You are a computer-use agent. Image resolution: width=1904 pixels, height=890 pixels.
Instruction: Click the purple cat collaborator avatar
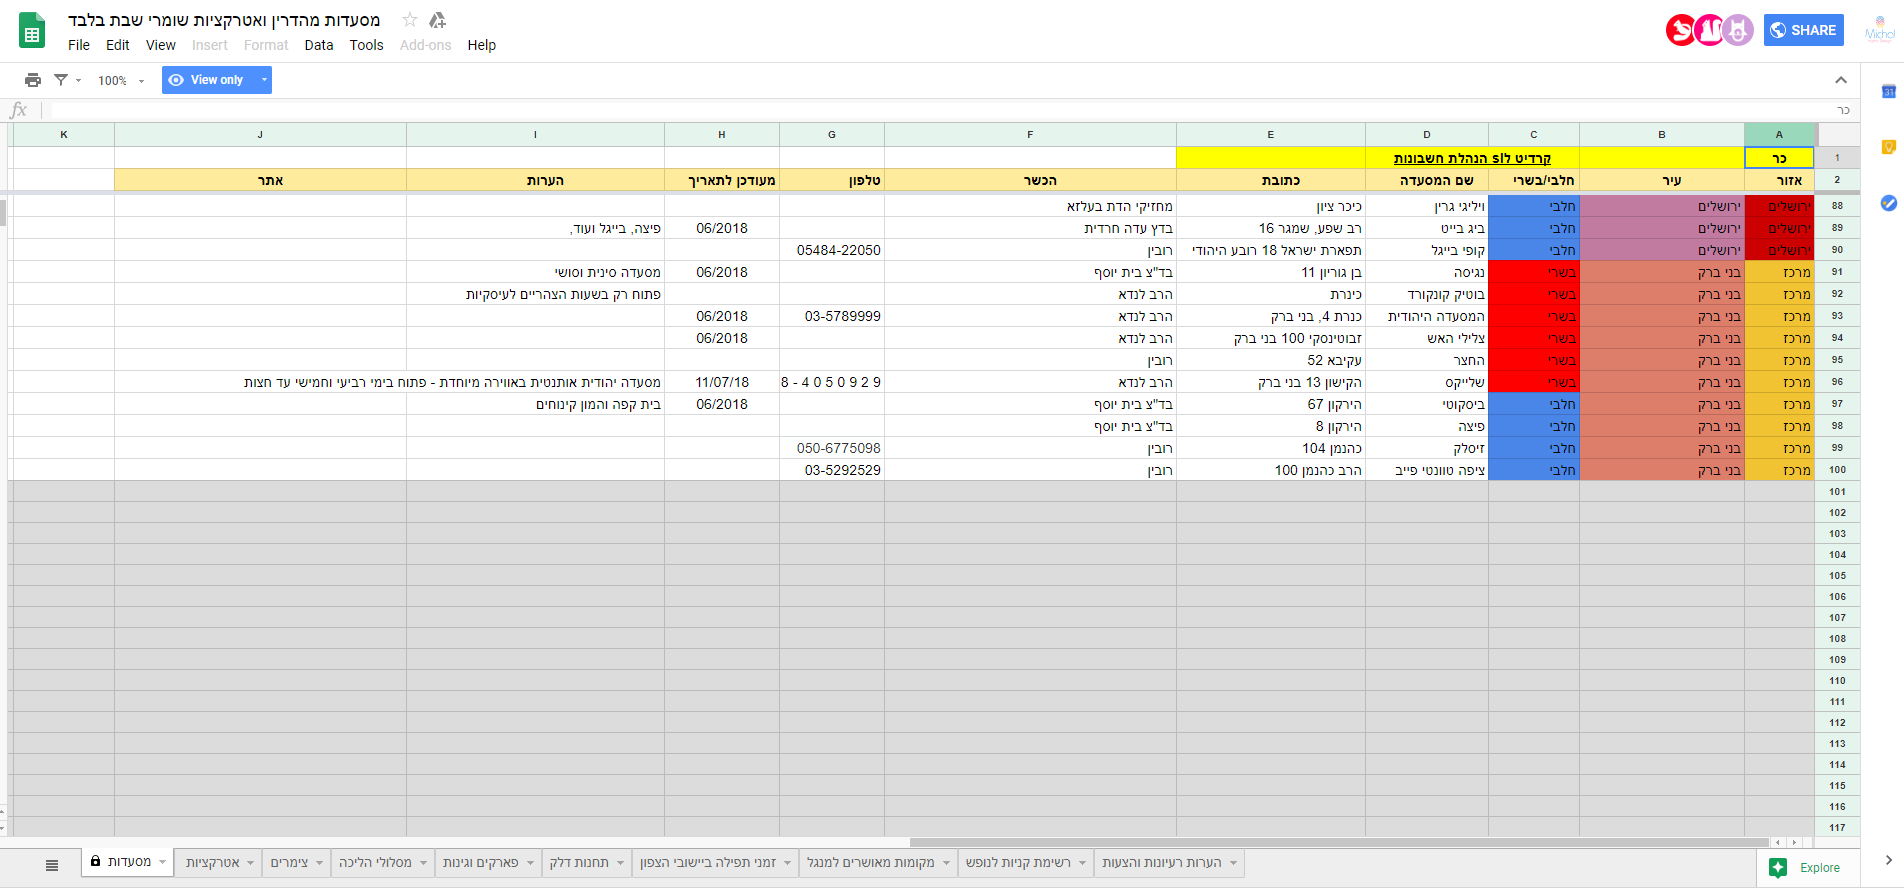coord(1738,30)
